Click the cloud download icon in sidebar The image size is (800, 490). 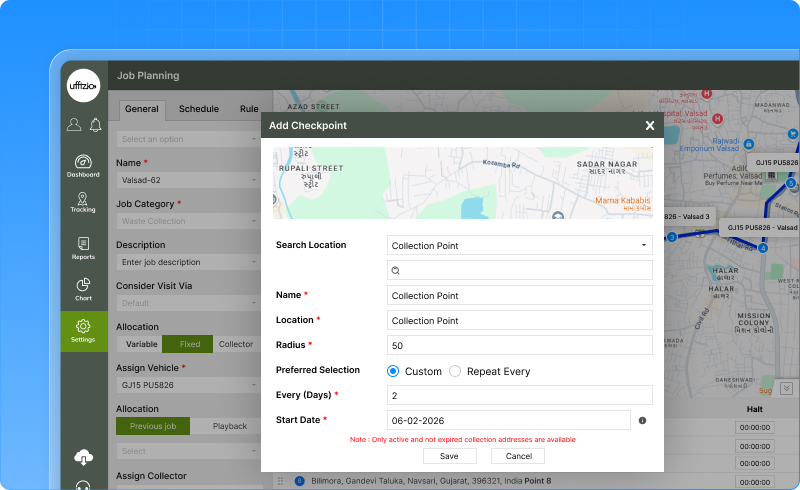(83, 457)
